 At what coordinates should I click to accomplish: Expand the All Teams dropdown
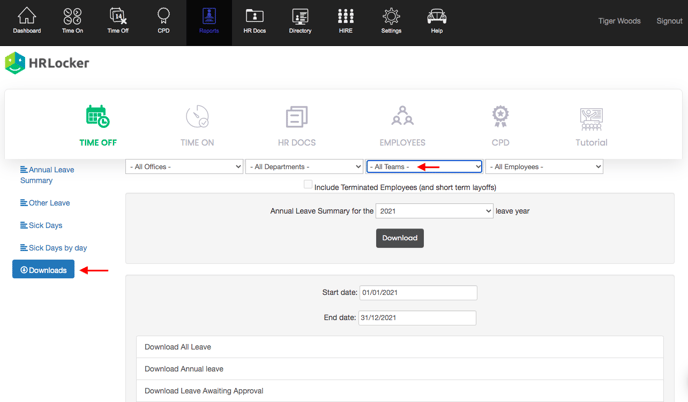(424, 167)
